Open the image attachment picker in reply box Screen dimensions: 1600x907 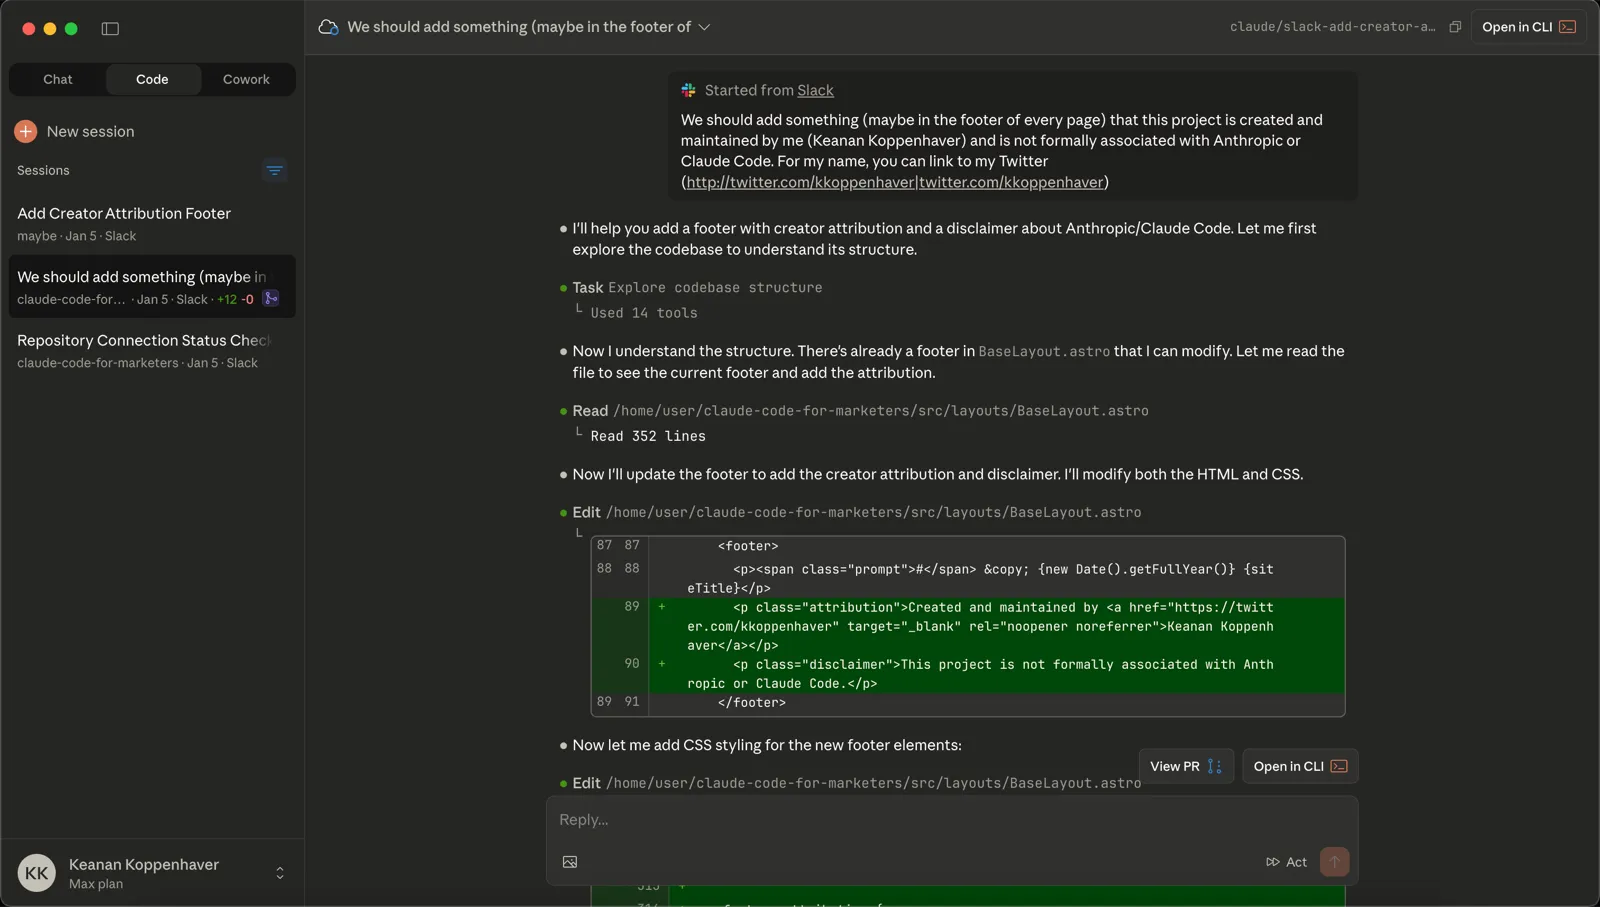(569, 861)
